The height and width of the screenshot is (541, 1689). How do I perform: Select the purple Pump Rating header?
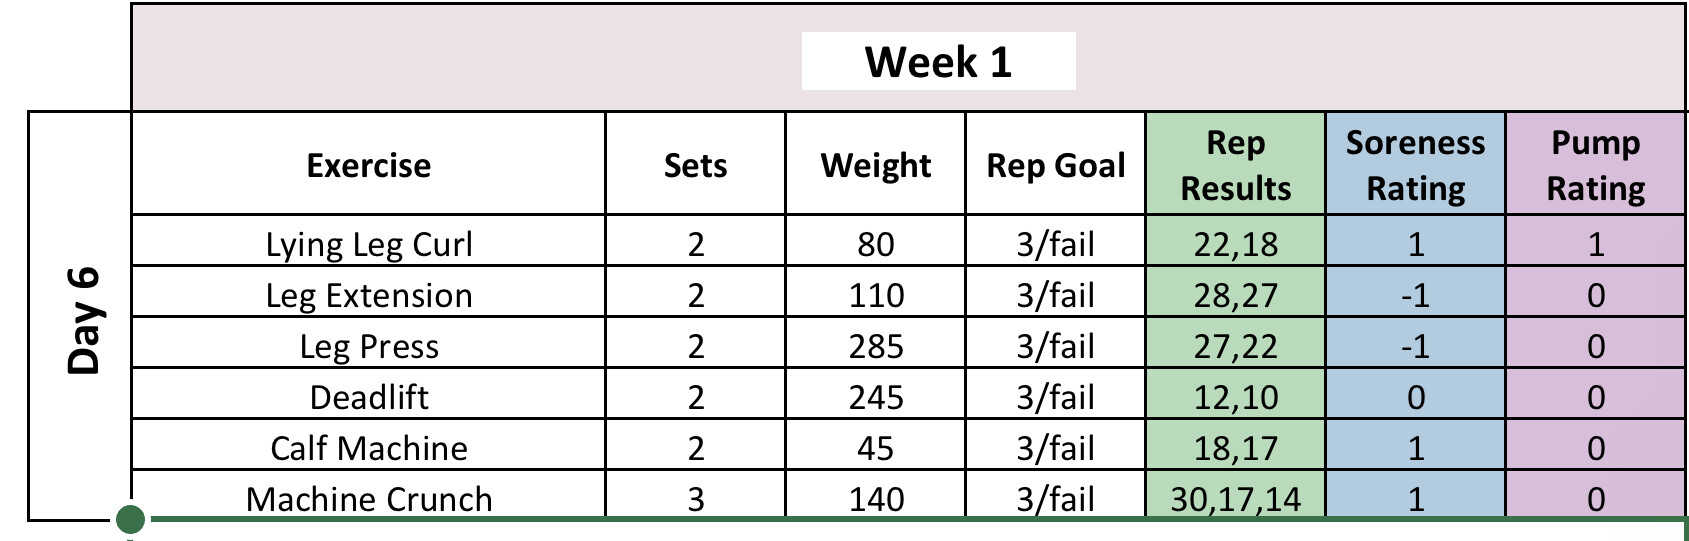point(1595,165)
